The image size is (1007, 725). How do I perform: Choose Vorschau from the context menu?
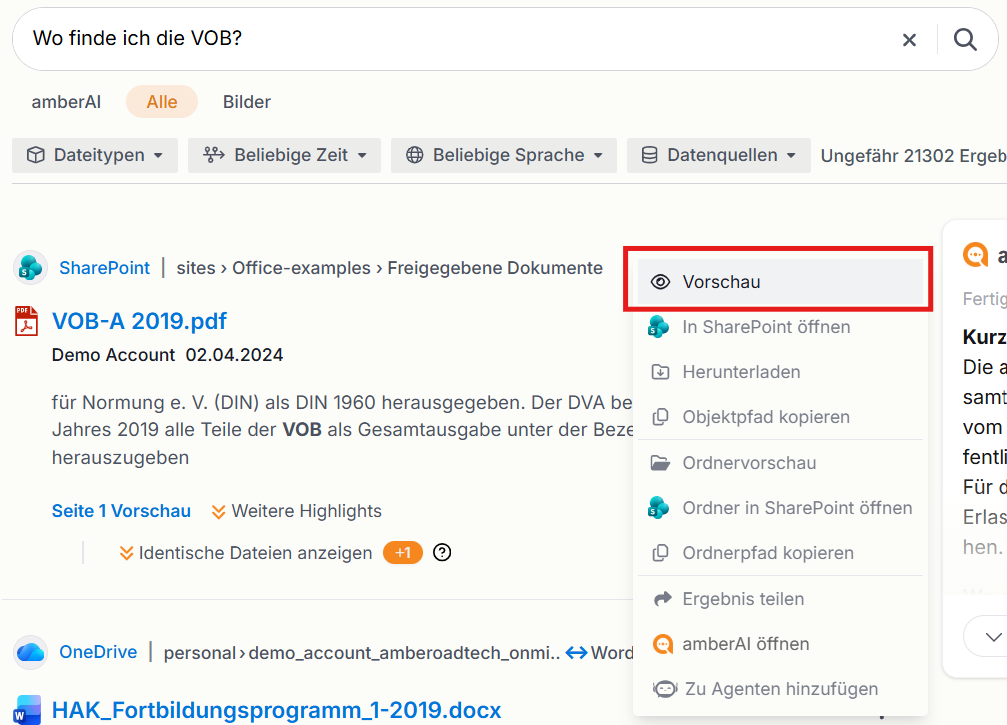pos(780,282)
